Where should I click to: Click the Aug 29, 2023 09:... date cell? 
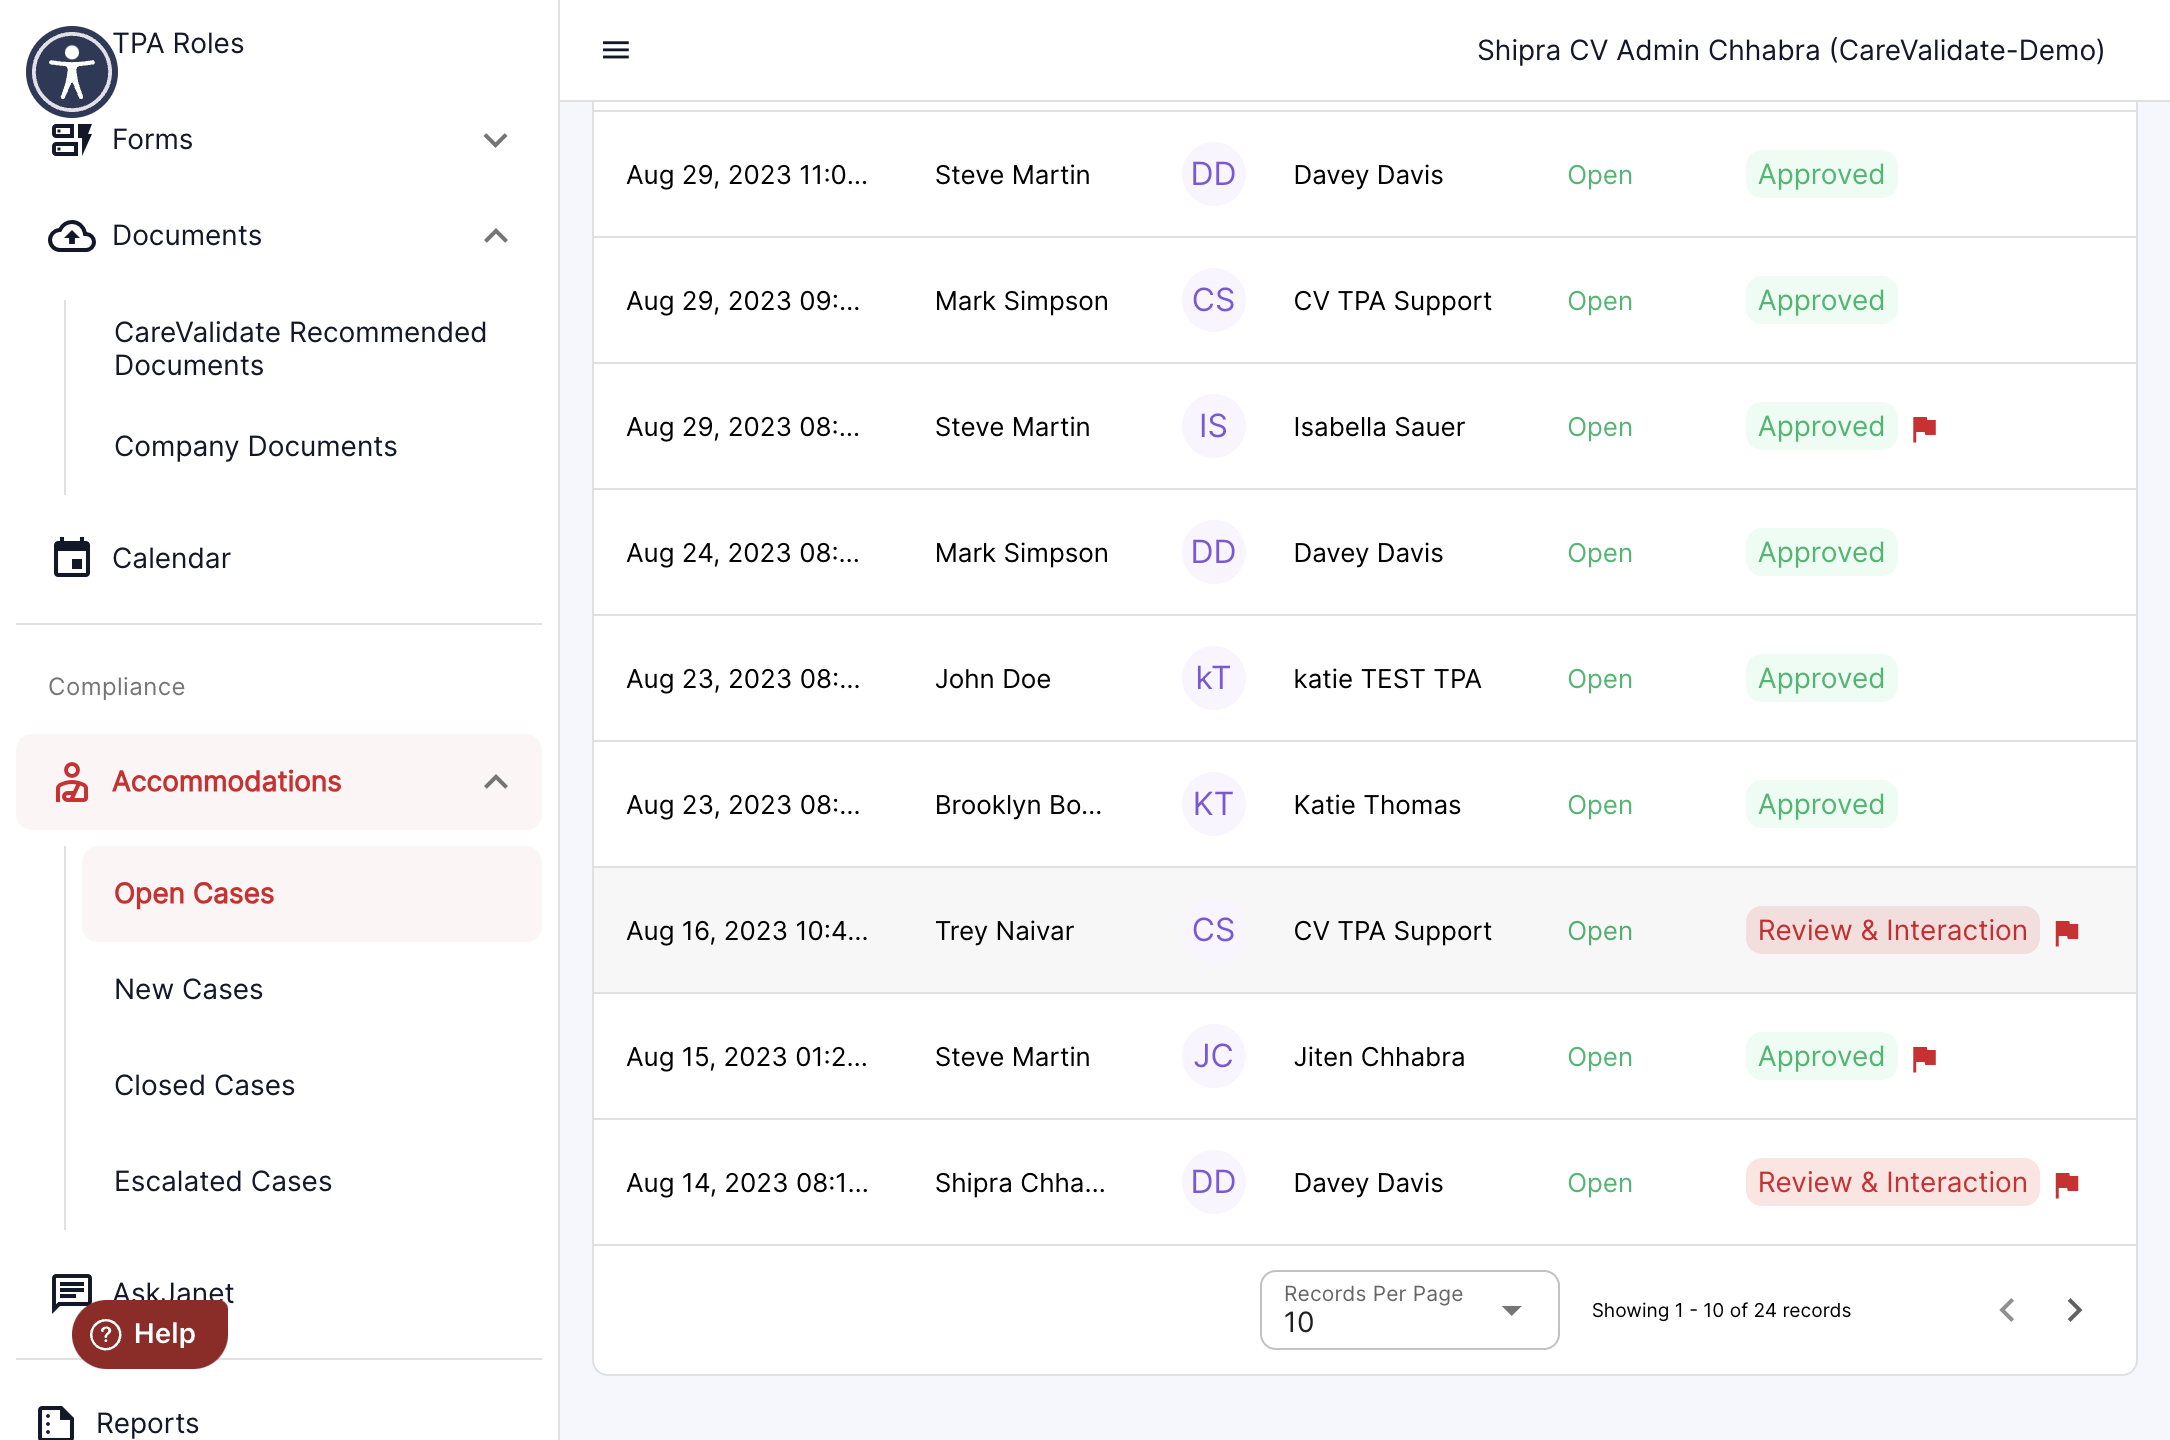pos(743,301)
